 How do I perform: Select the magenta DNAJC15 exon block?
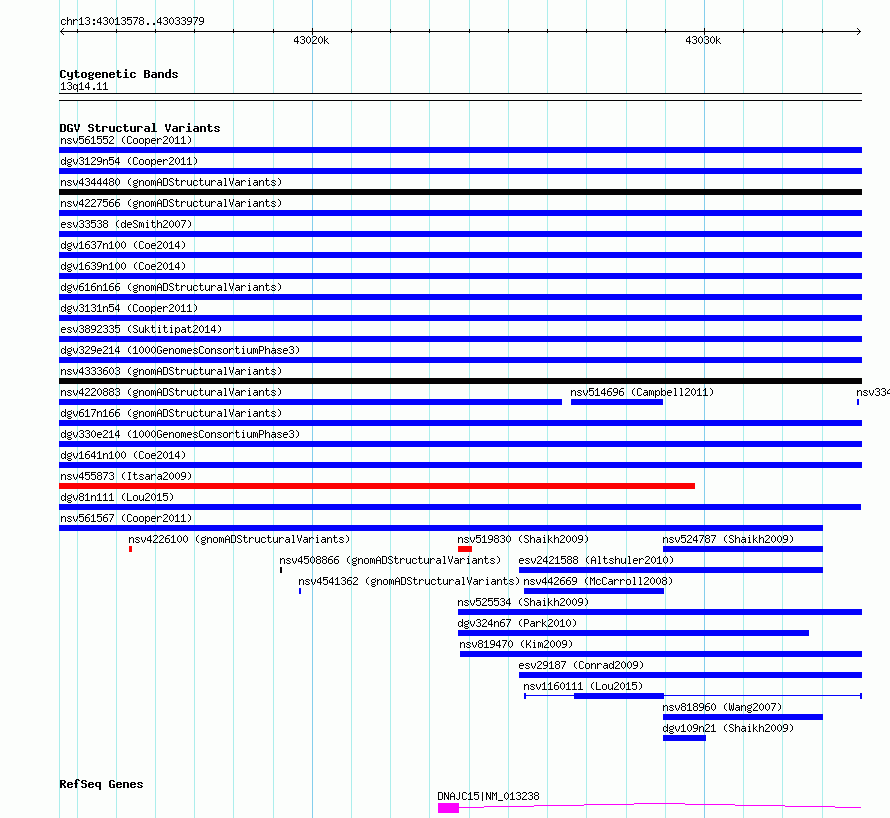(448, 808)
